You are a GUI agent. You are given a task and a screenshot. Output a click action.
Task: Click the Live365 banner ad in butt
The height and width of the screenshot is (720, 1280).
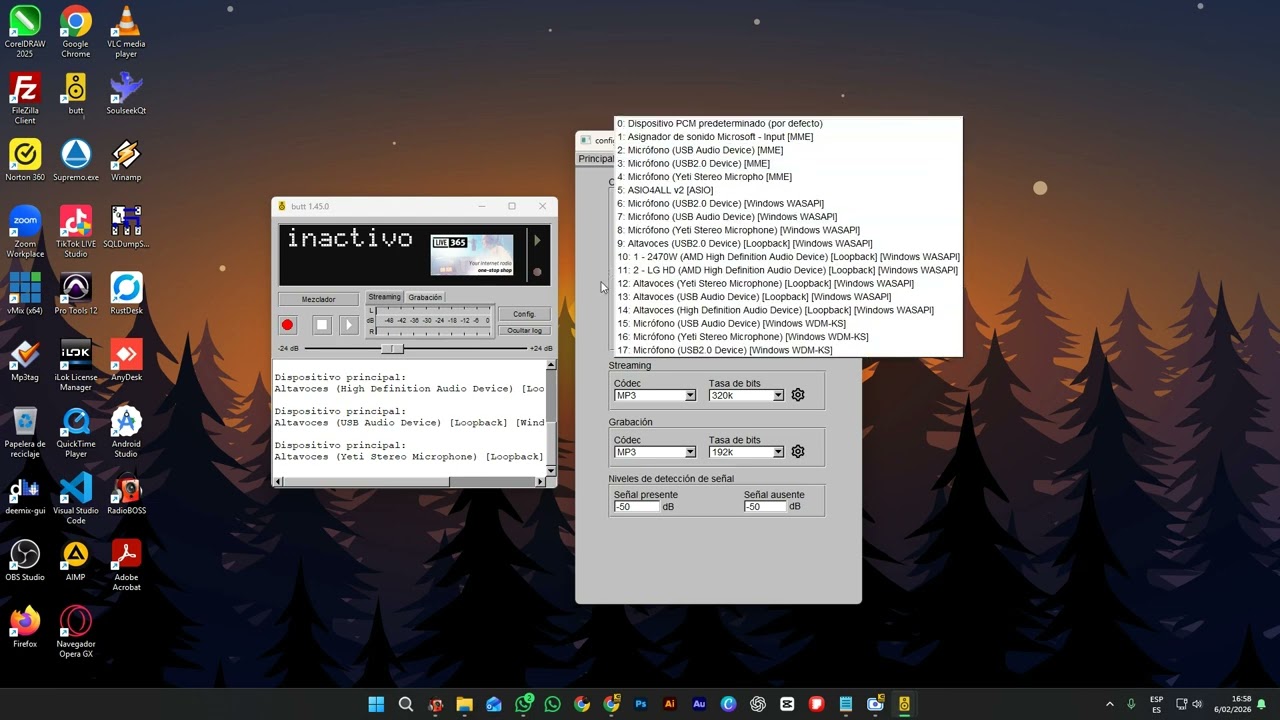click(472, 255)
